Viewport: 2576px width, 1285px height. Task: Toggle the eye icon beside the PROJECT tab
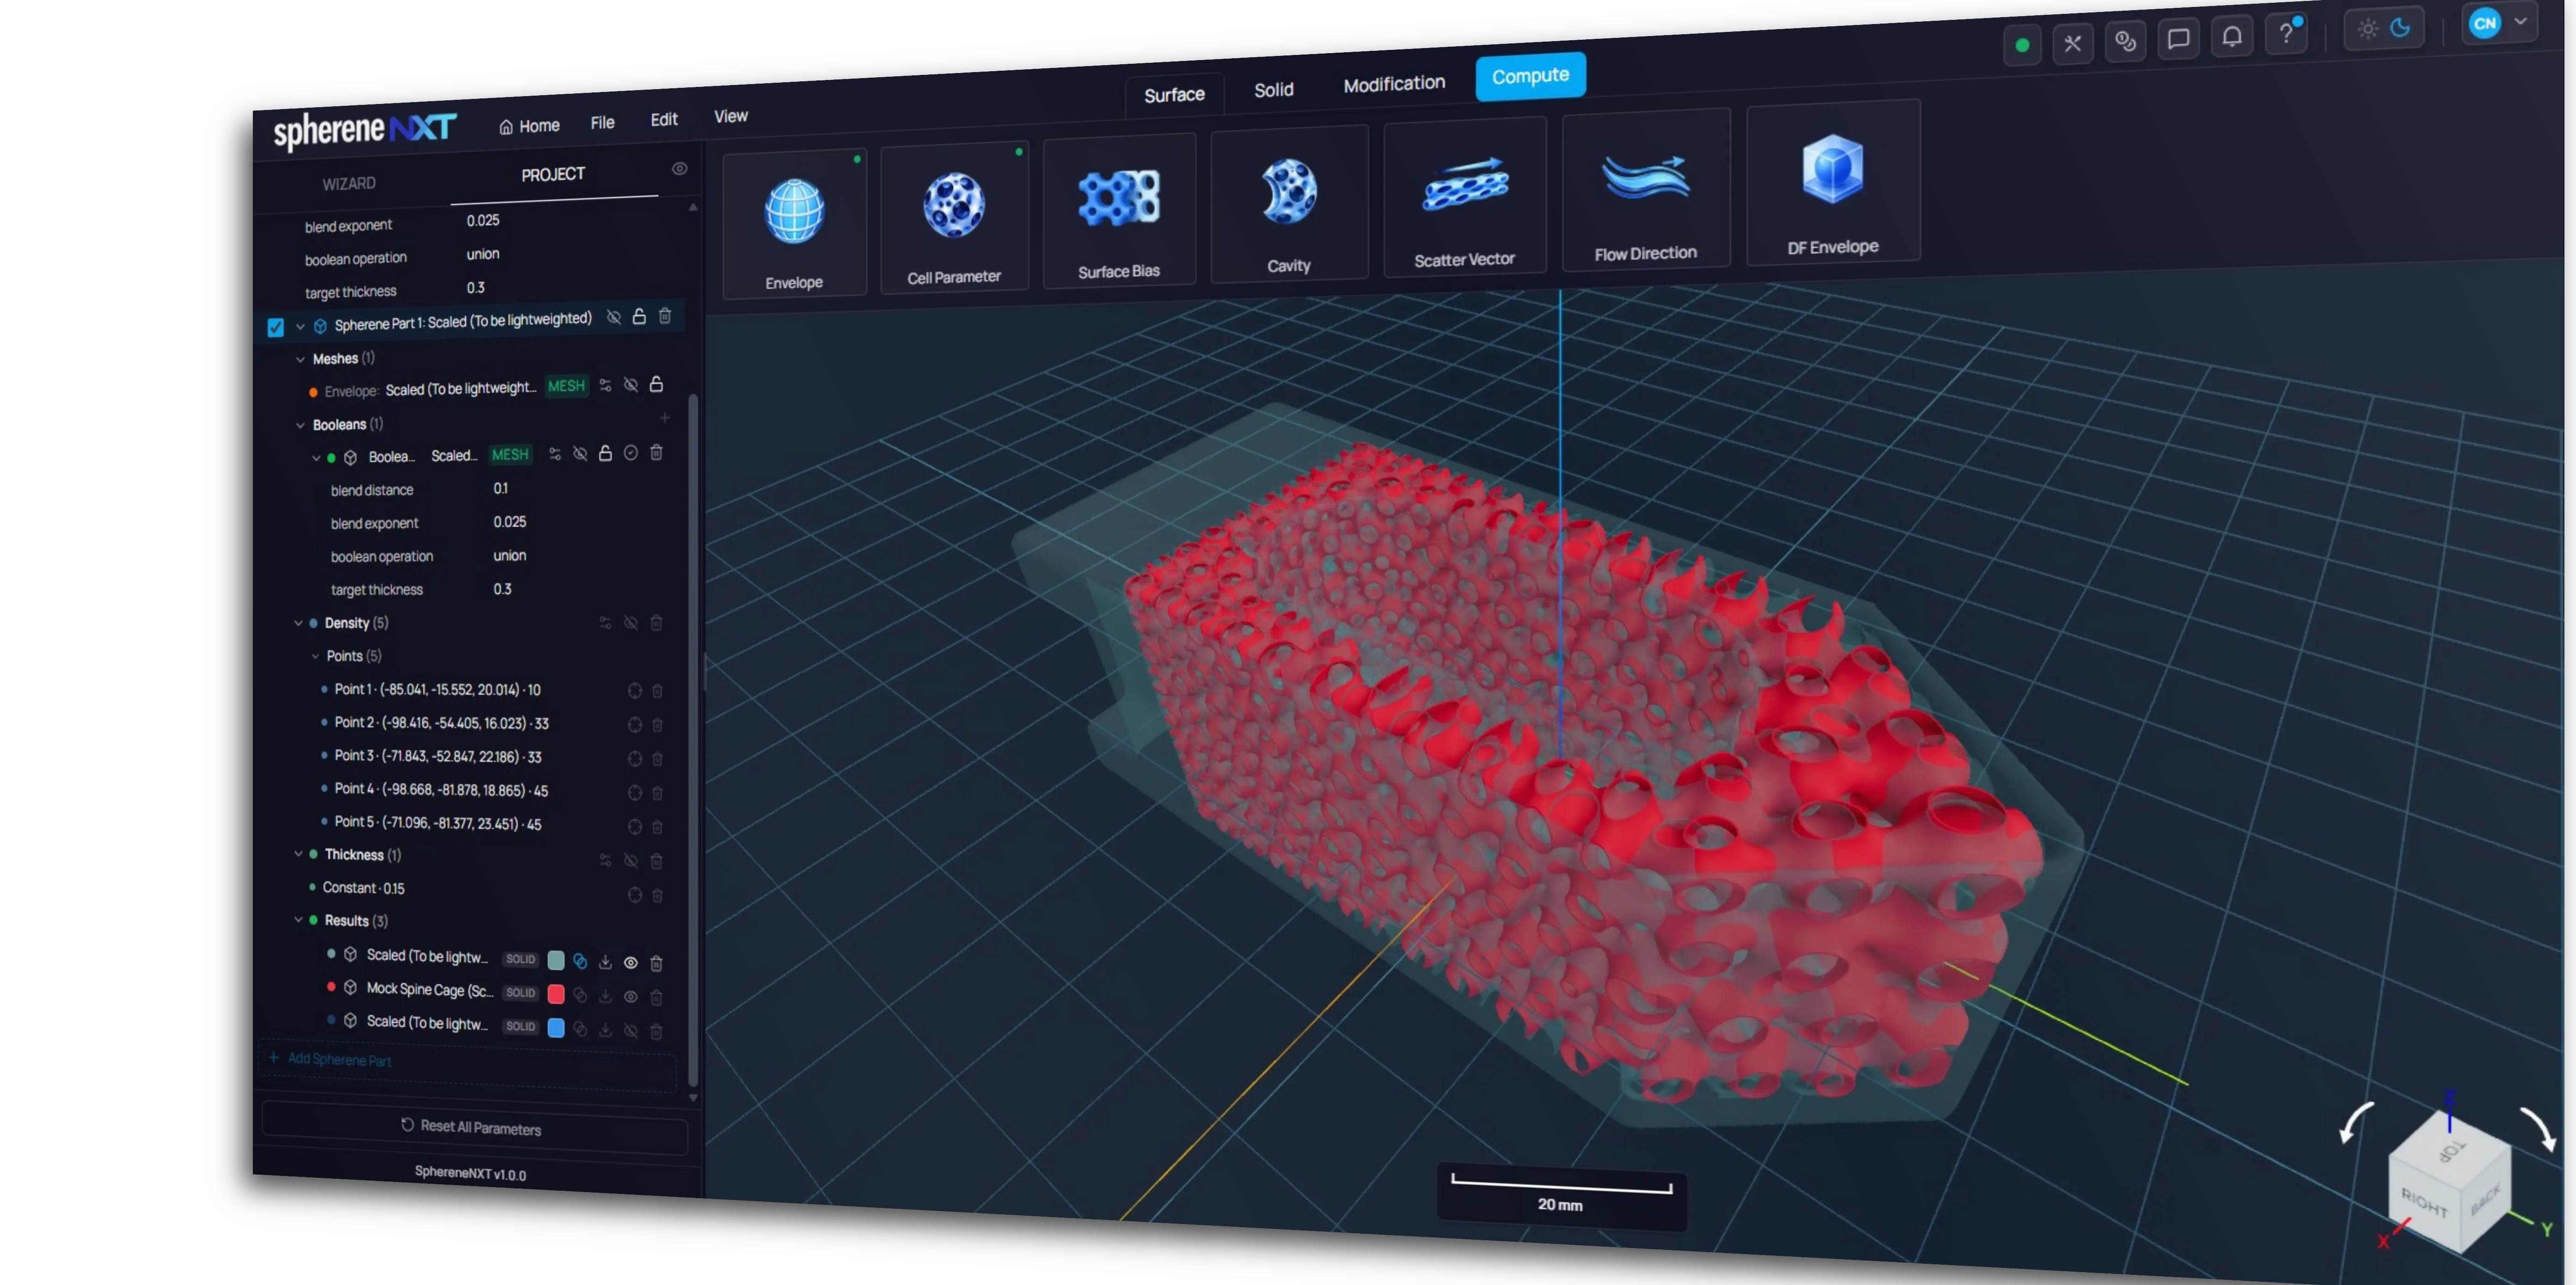(x=680, y=169)
